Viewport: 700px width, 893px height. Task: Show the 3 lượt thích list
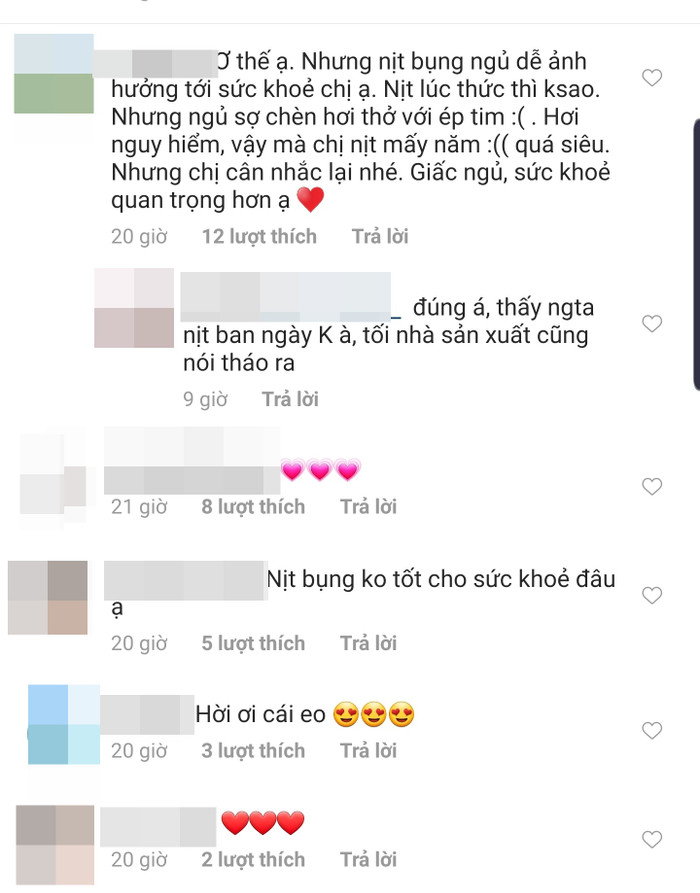(x=253, y=751)
